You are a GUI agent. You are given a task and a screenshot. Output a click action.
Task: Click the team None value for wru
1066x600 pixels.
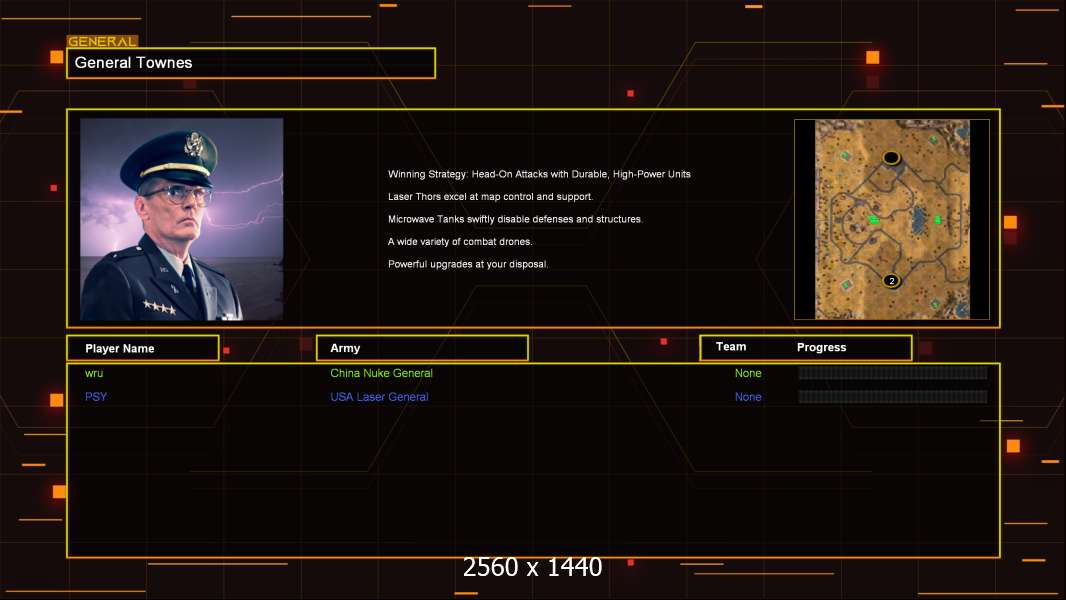coord(748,373)
